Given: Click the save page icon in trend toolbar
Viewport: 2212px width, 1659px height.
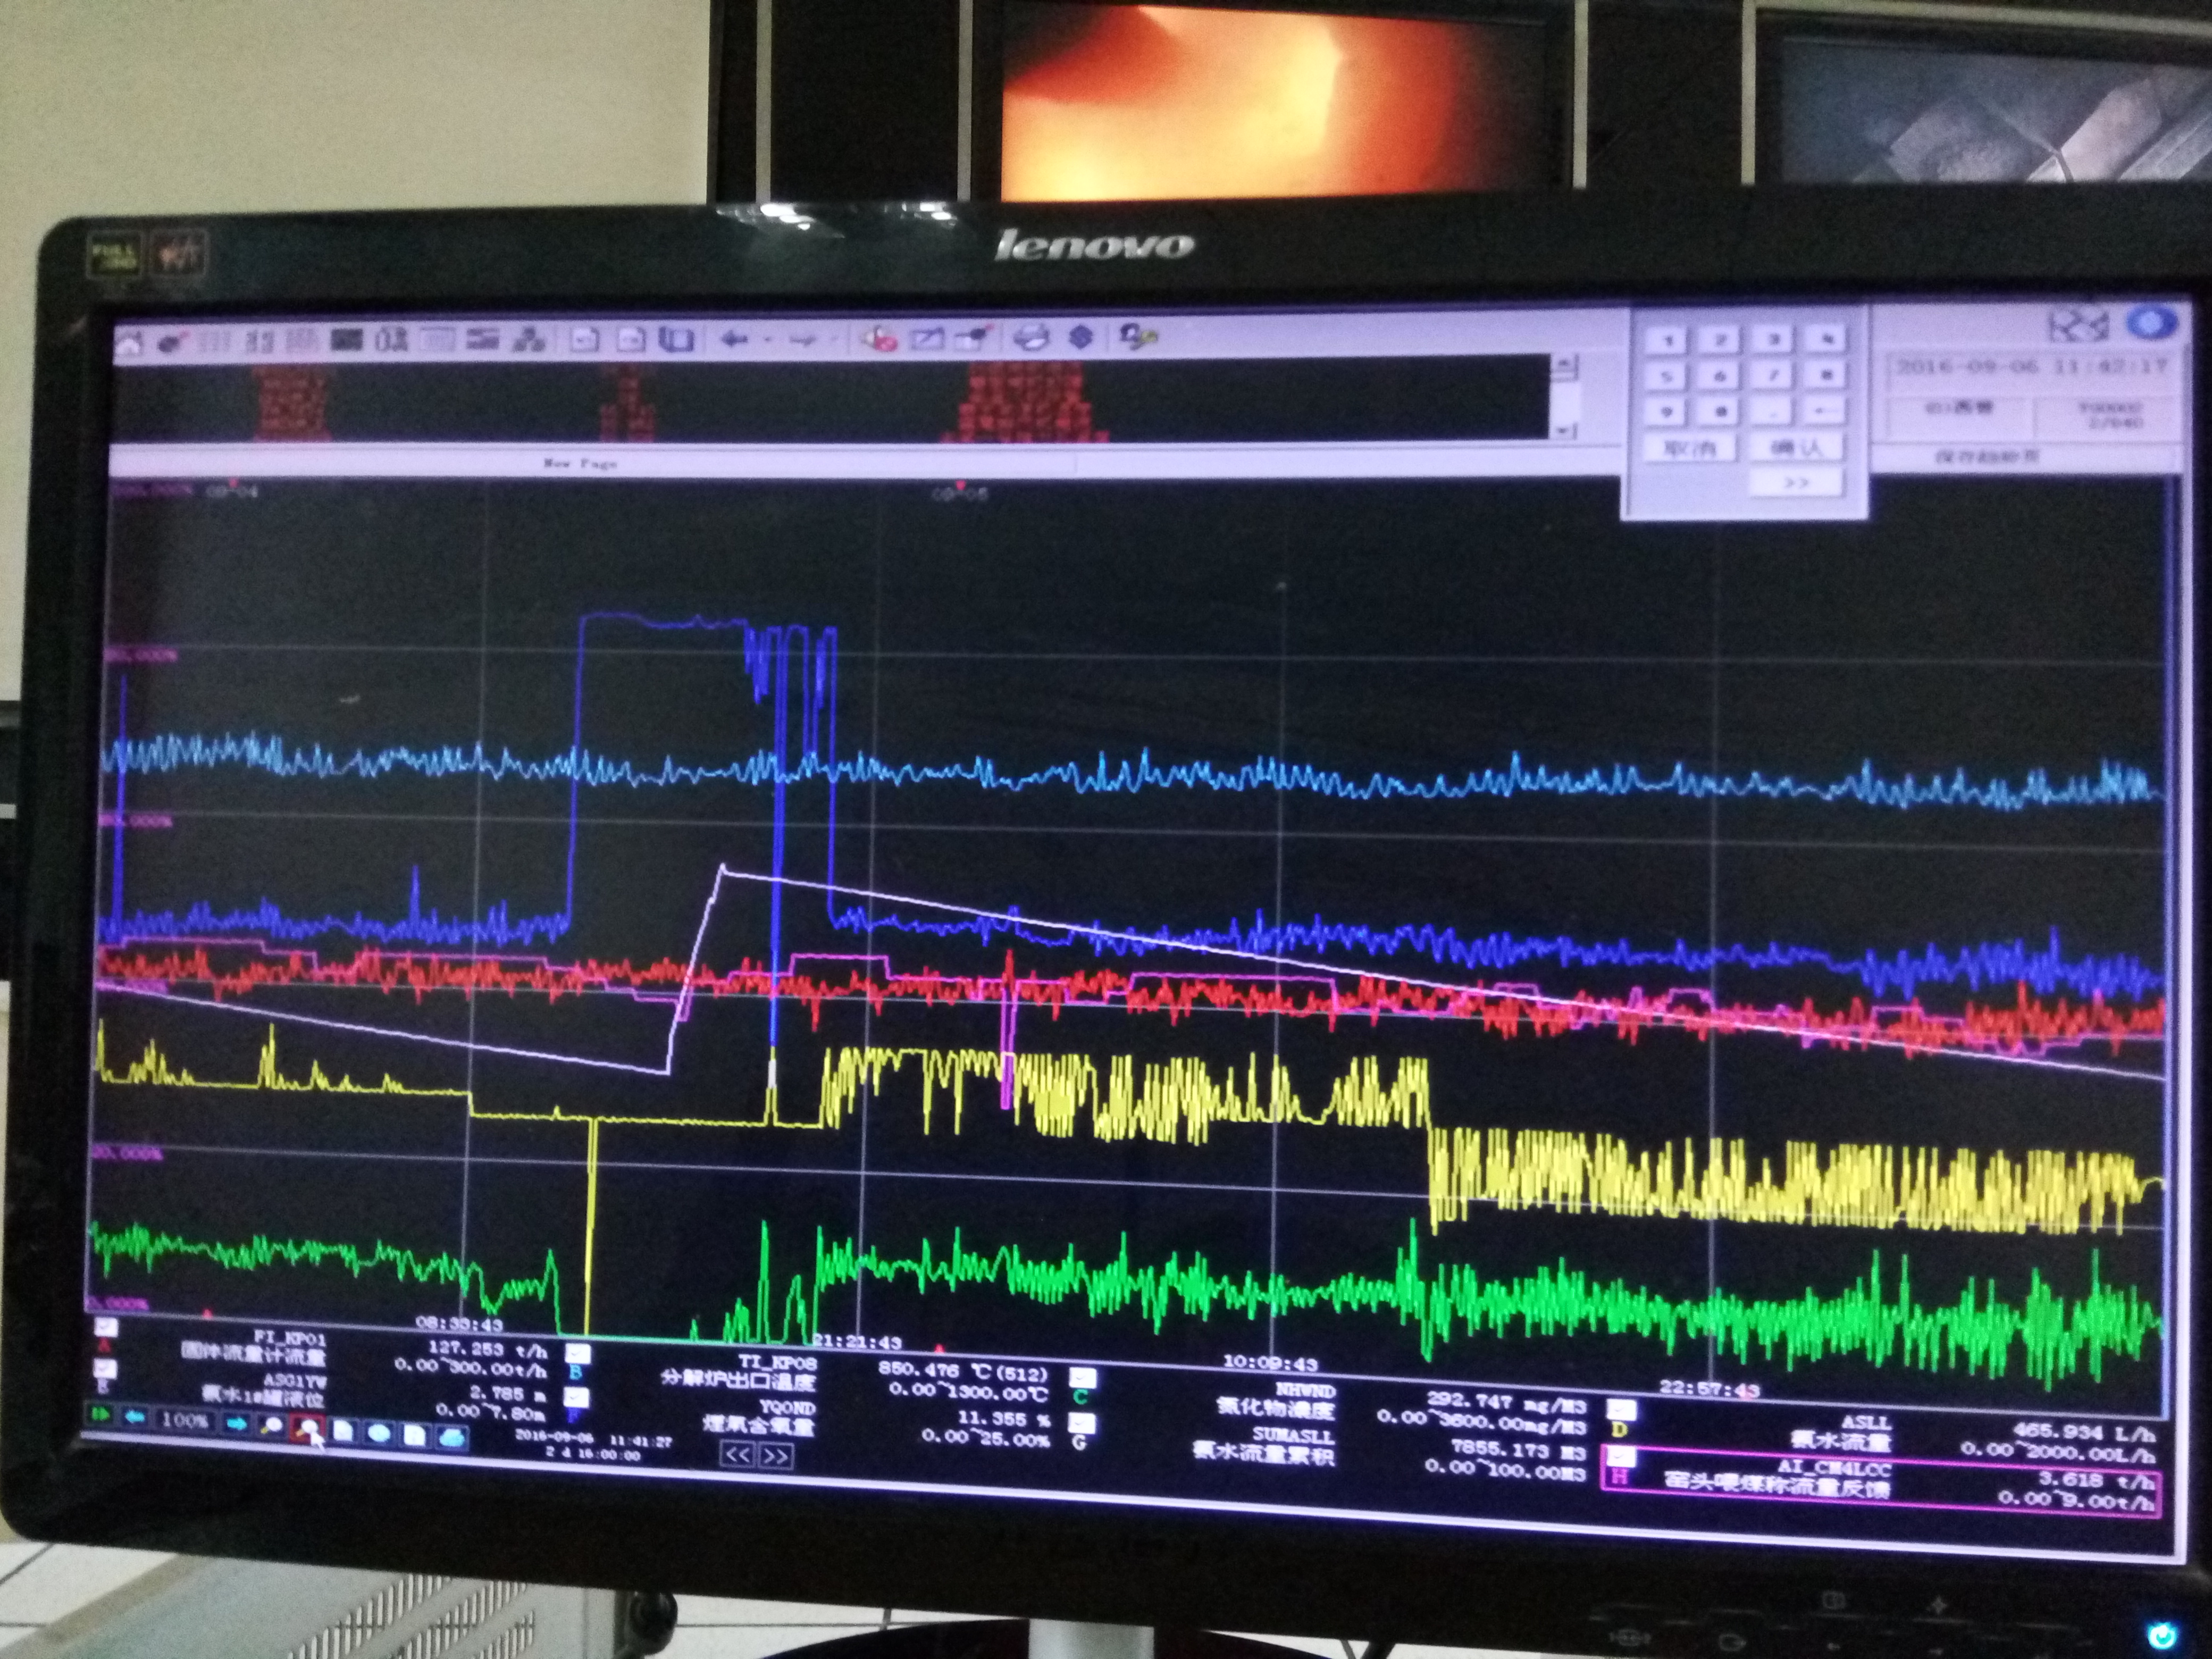Looking at the screenshot, I should [x=414, y=1434].
